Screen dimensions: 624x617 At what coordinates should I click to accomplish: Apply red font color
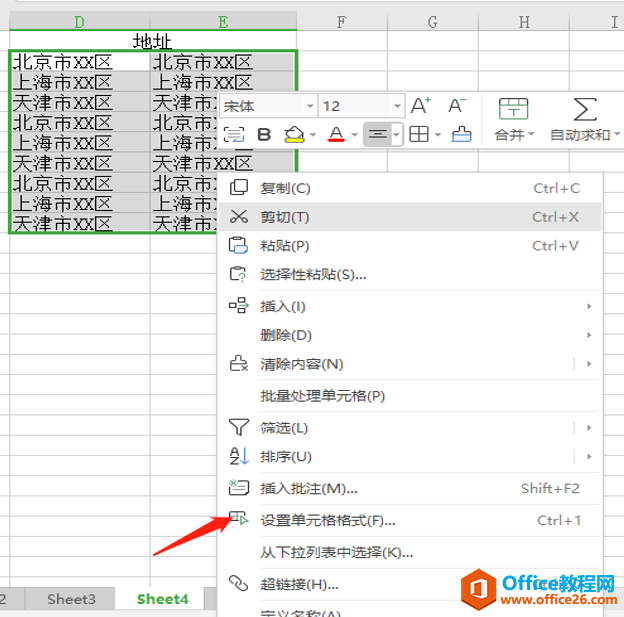coord(336,135)
